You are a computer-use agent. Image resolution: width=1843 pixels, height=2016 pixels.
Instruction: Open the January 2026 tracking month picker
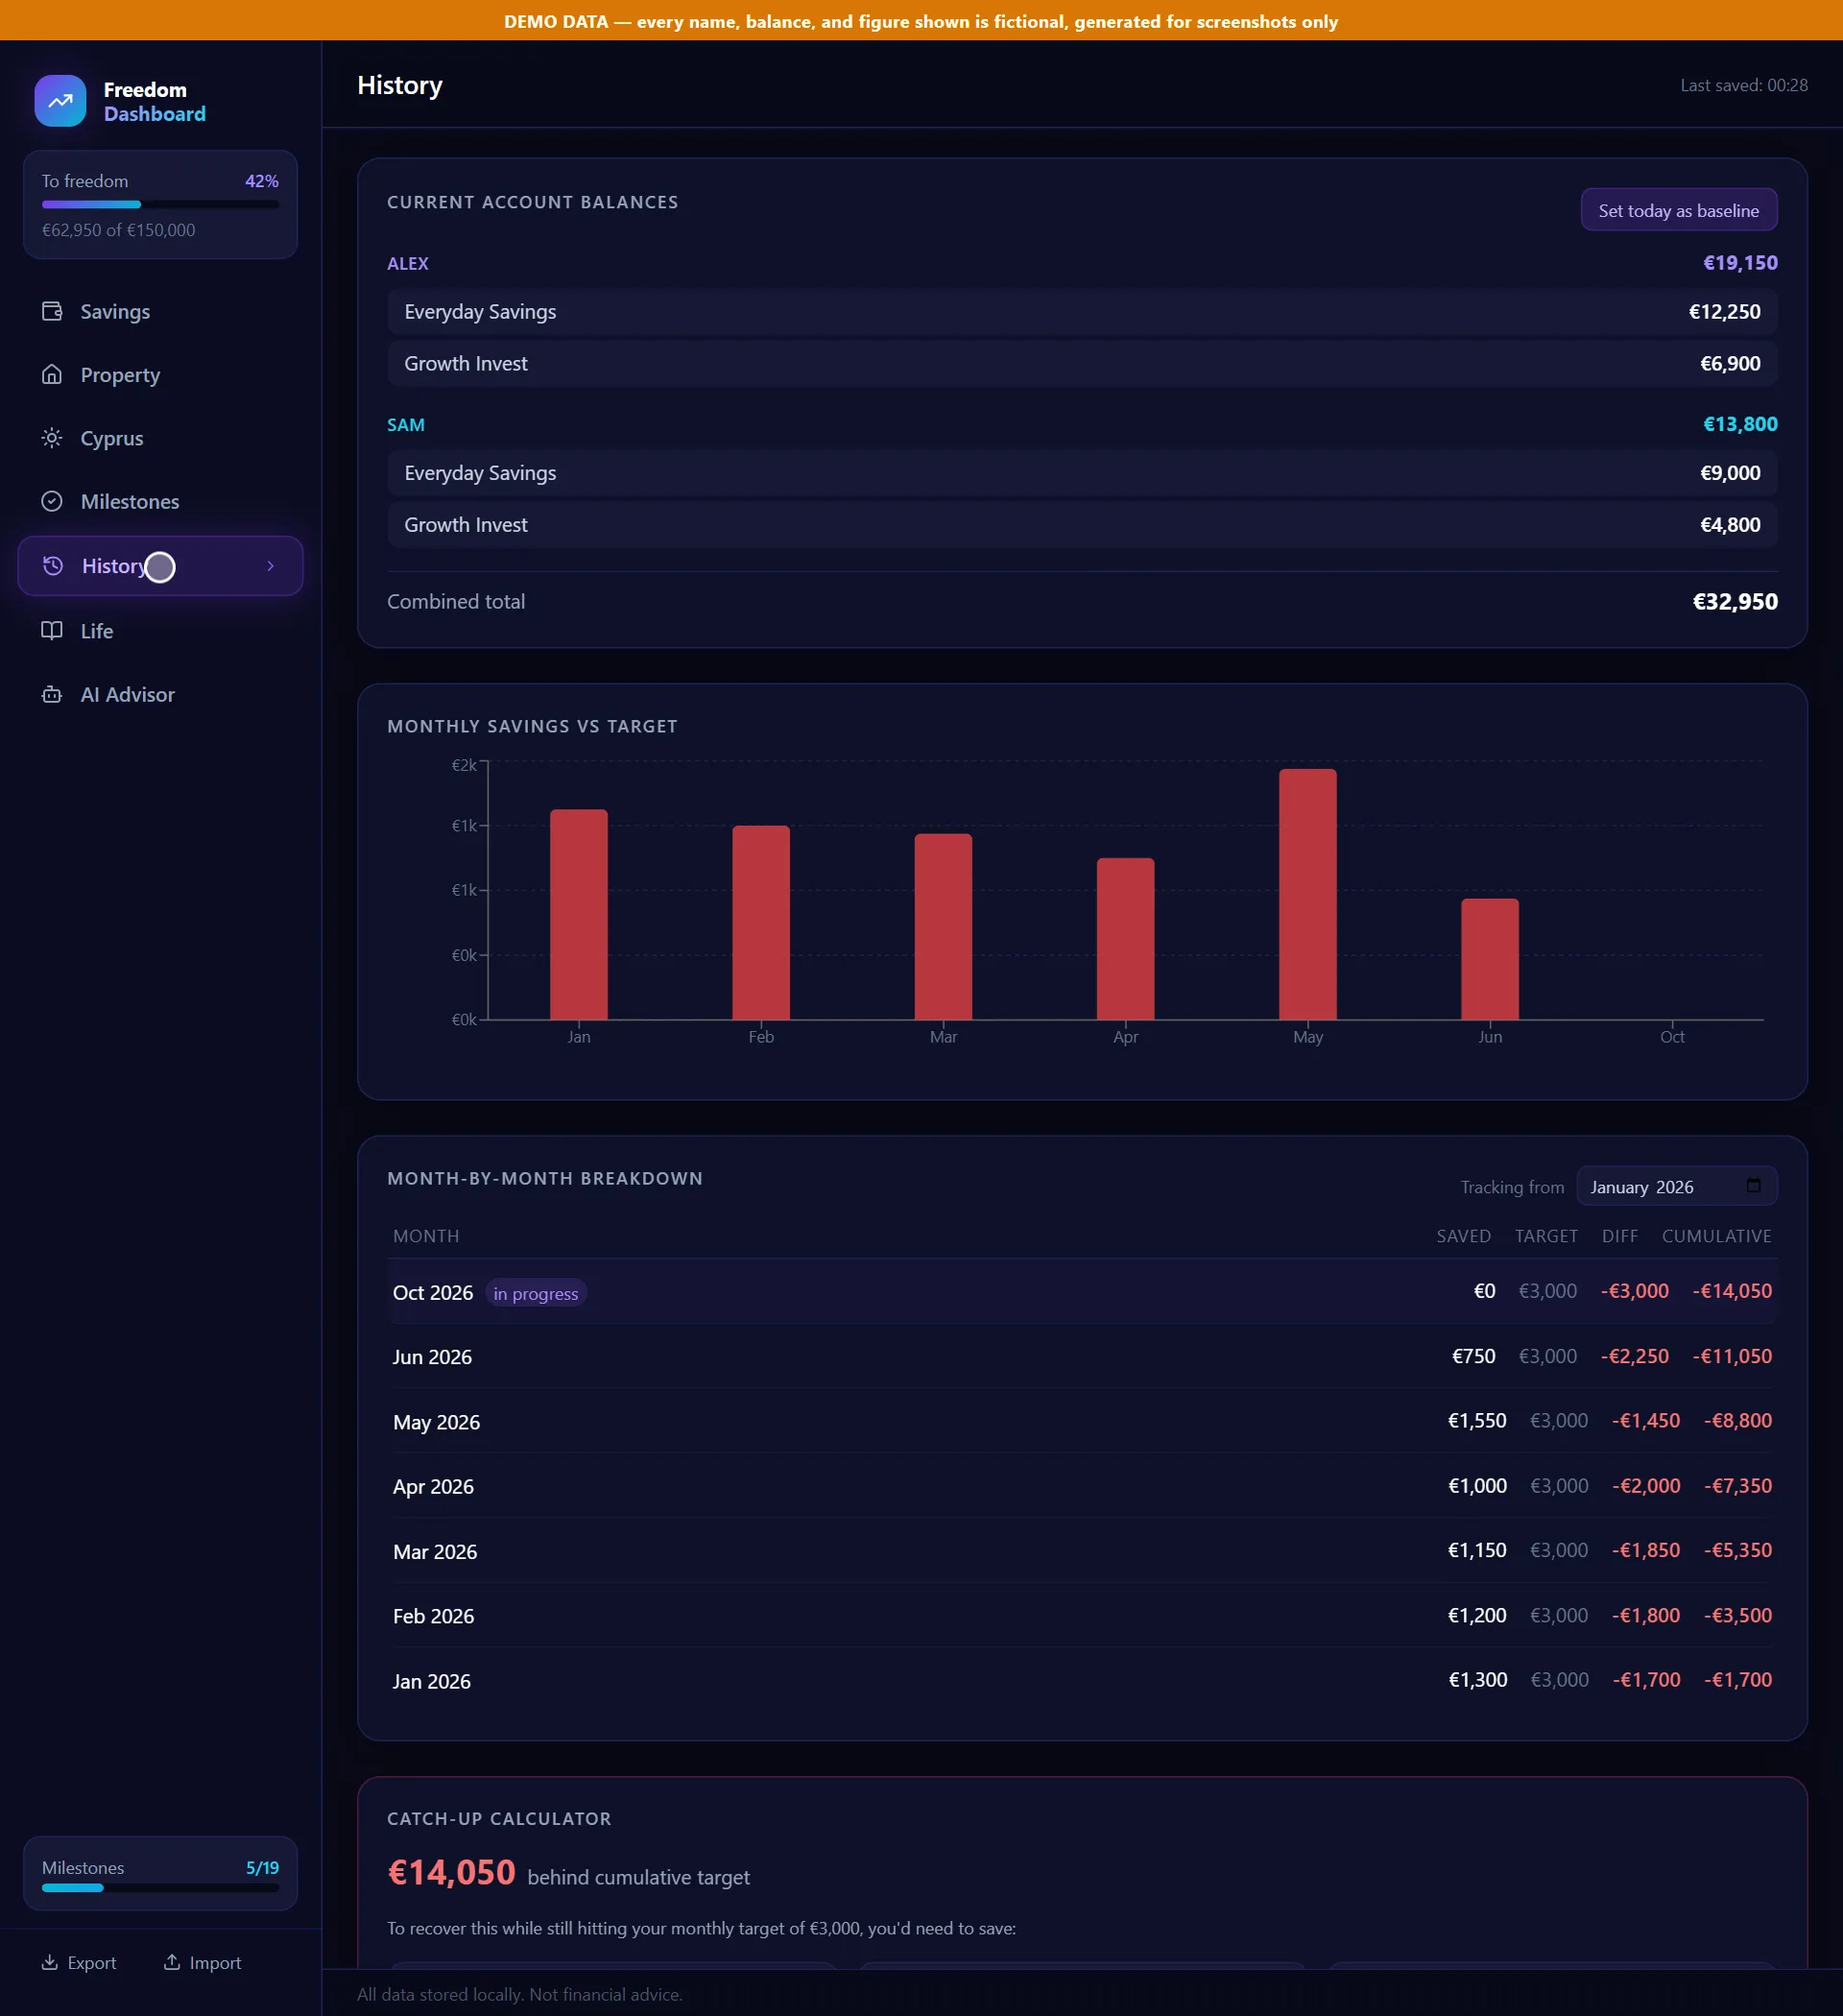pos(1676,1186)
